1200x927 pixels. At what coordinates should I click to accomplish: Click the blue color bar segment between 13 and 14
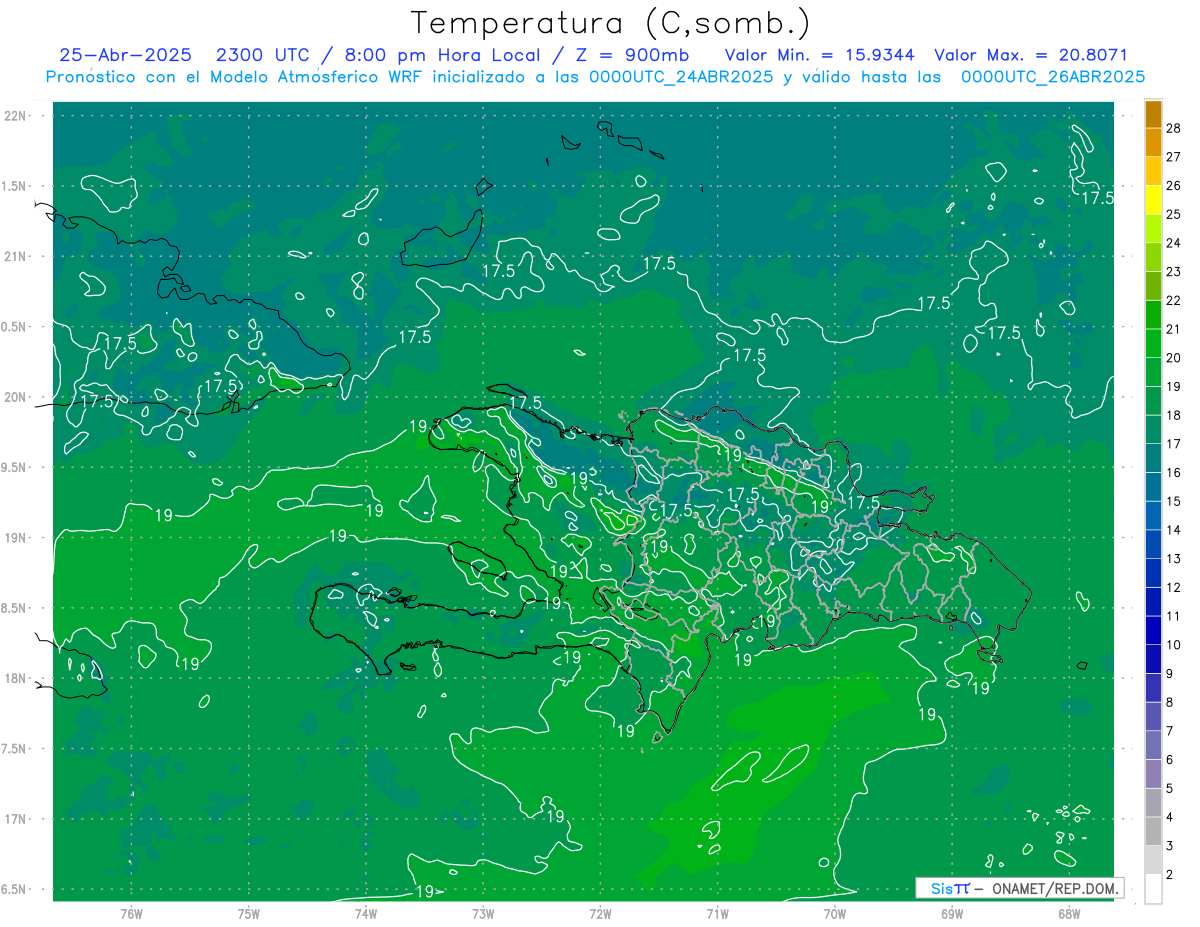click(x=1153, y=544)
